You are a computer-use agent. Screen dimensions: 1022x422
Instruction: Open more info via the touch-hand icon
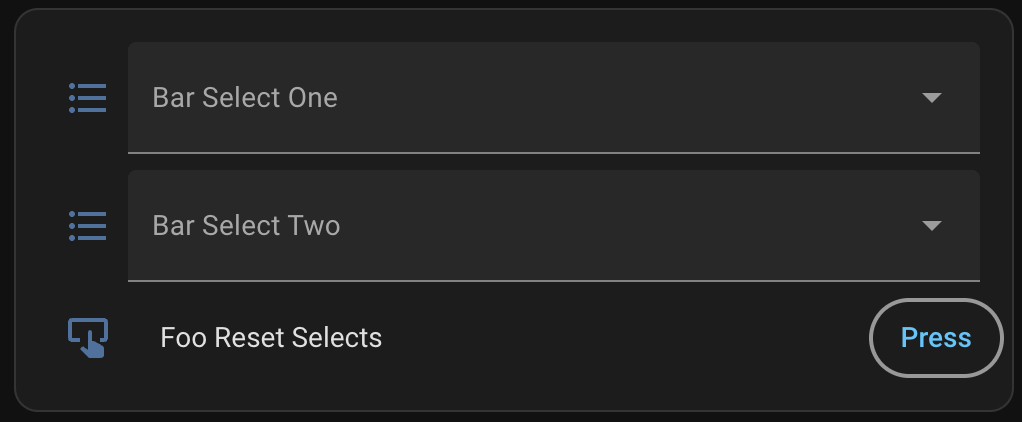[x=88, y=338]
